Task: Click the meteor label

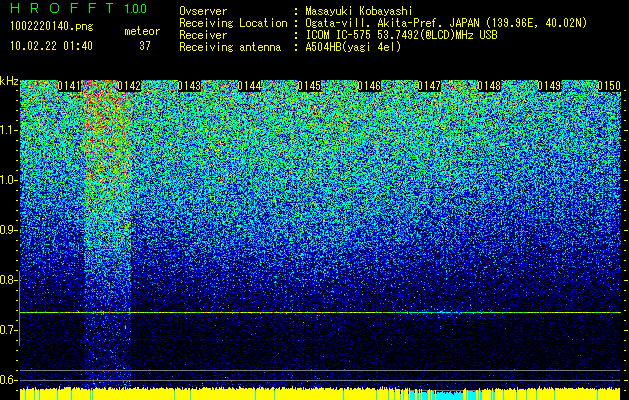Action: pyautogui.click(x=142, y=31)
